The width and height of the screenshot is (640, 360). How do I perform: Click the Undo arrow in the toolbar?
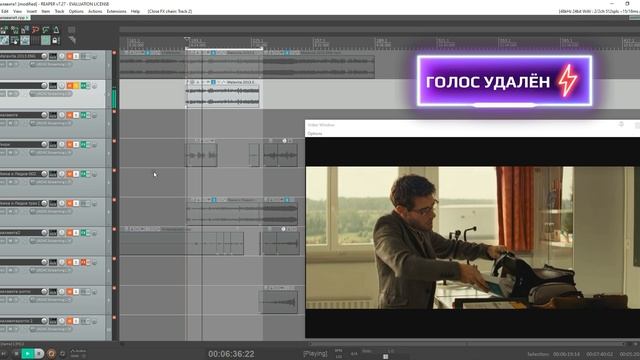[x=36, y=30]
